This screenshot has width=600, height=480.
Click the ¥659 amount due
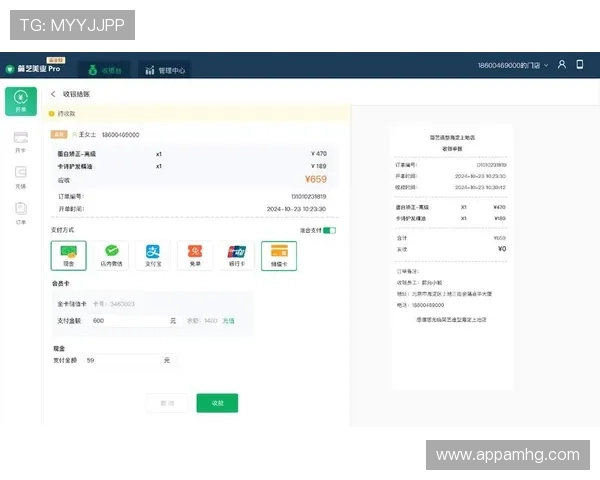click(316, 179)
